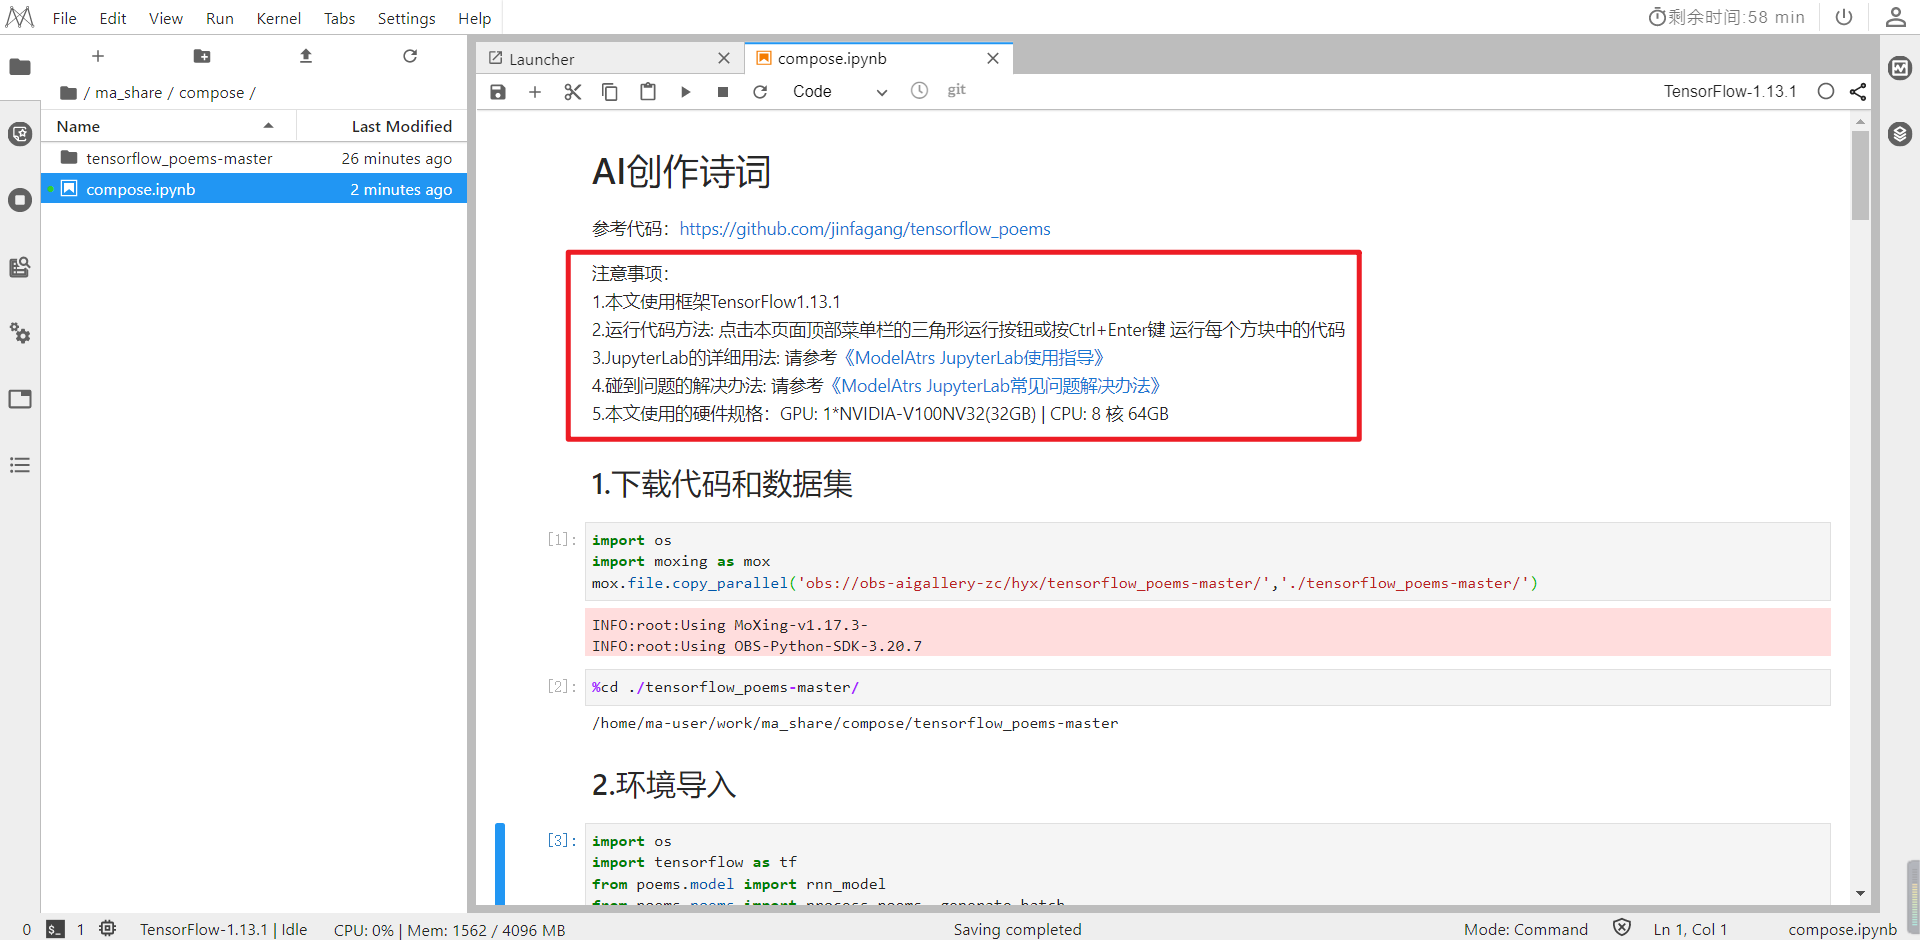Restart the kernel using the circular arrow
1920x940 pixels.
coord(760,92)
